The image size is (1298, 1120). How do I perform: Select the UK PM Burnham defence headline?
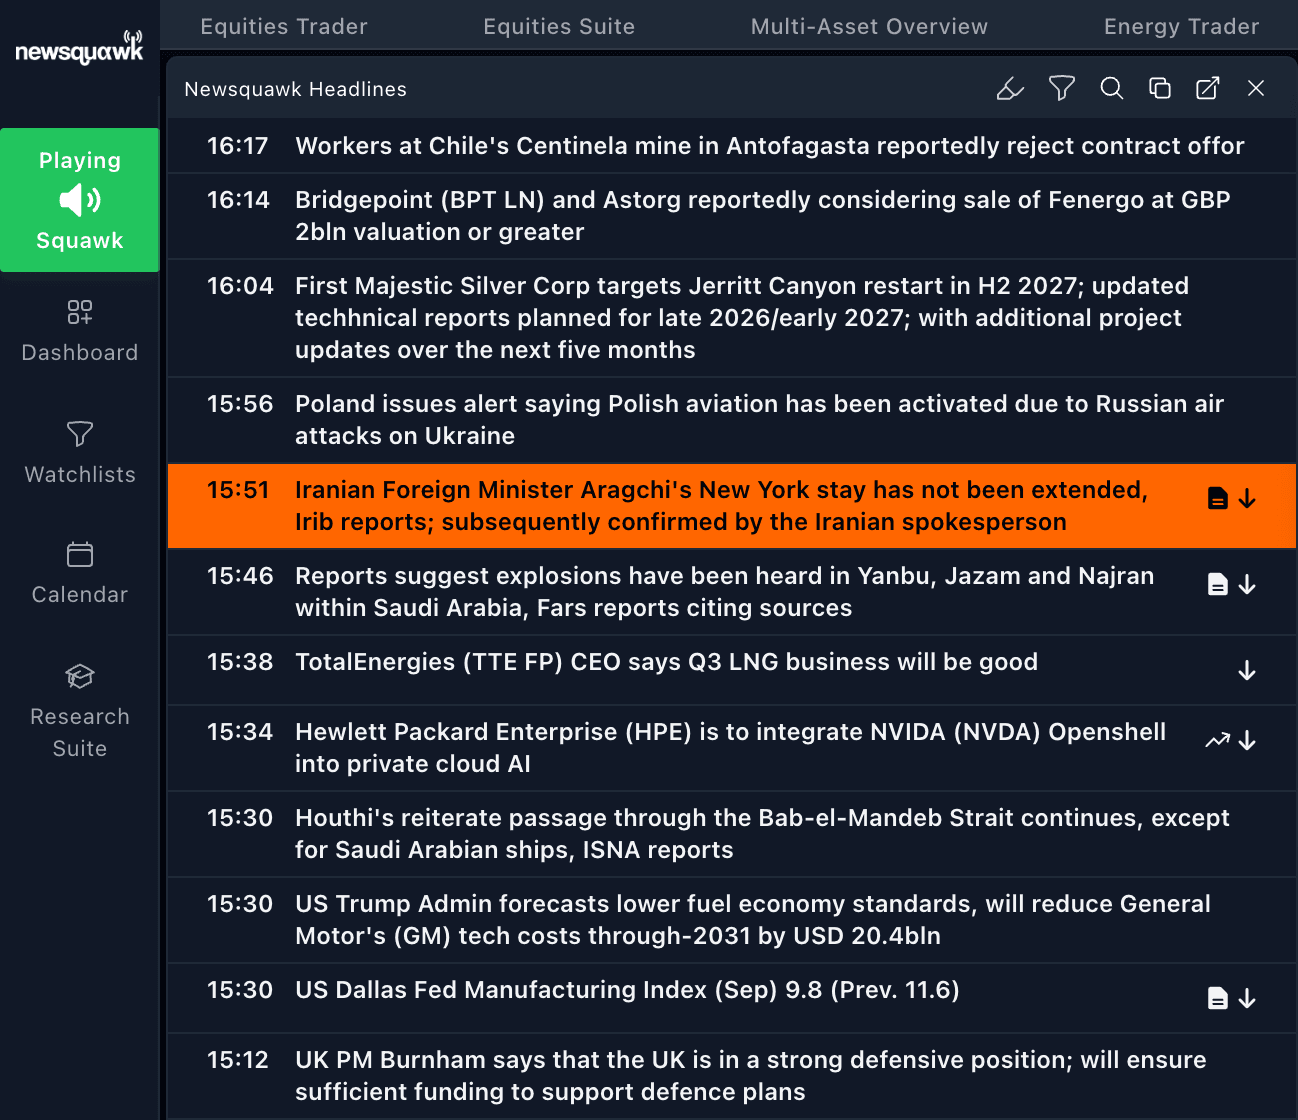click(732, 1076)
